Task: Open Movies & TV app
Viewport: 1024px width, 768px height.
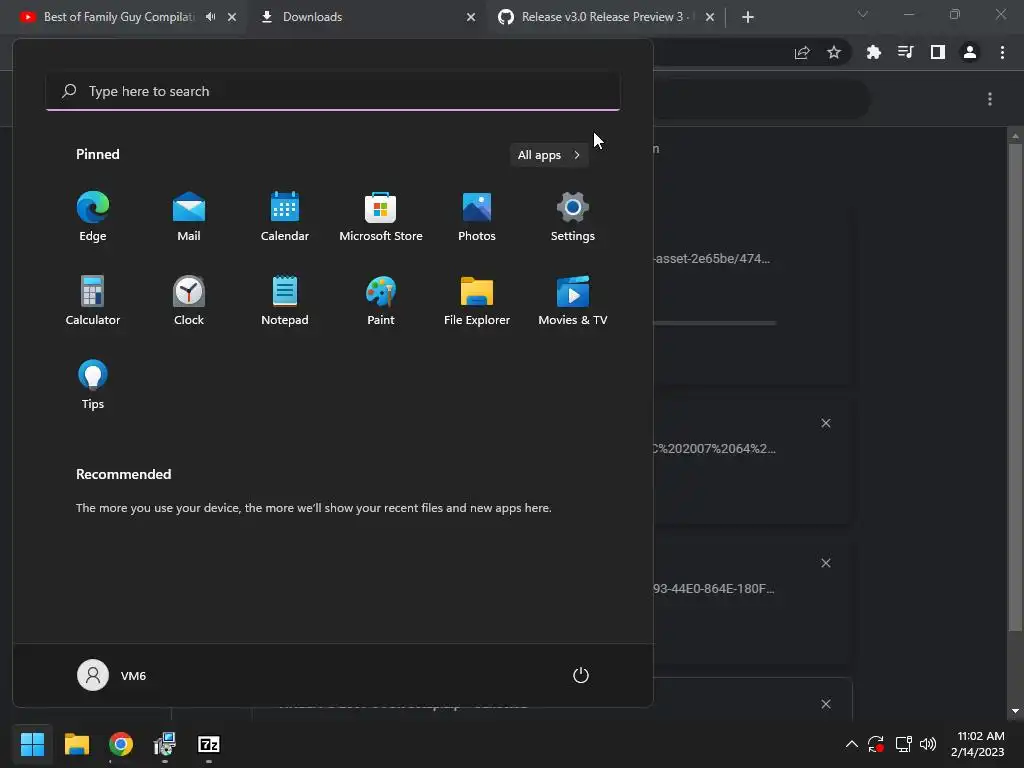Action: point(573,300)
